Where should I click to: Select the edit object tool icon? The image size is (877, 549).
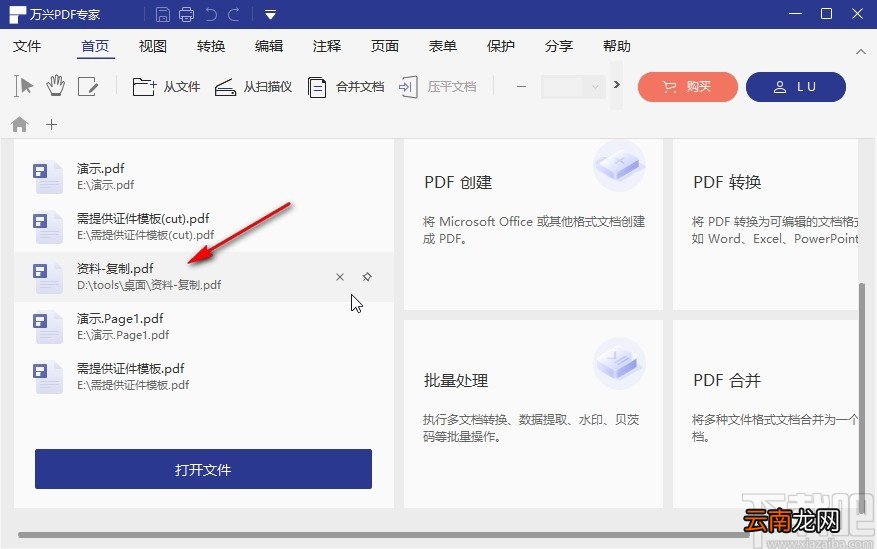click(x=88, y=87)
